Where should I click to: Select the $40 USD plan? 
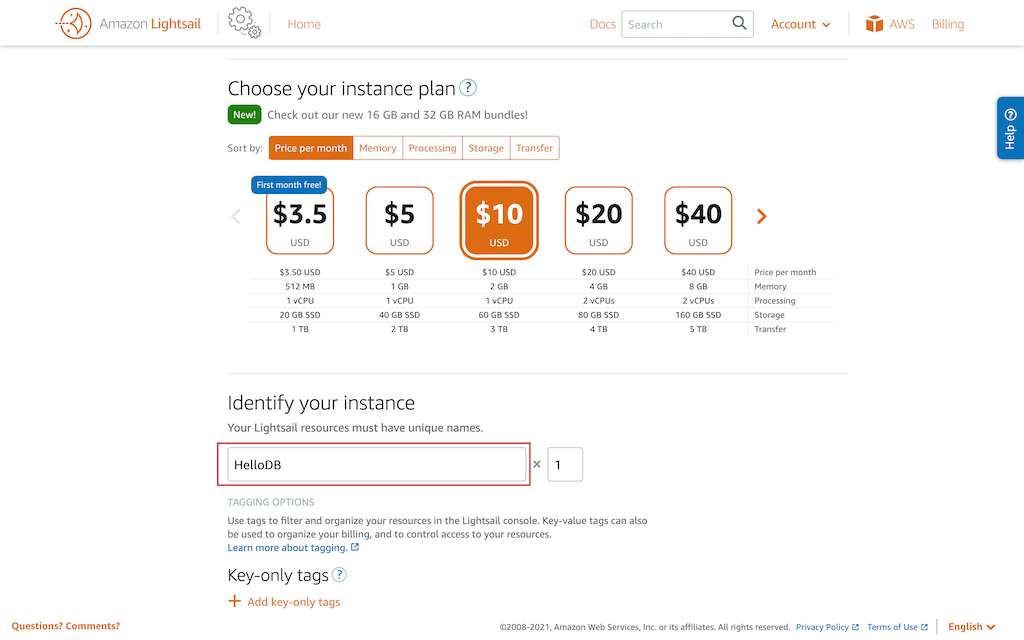pyautogui.click(x=698, y=221)
